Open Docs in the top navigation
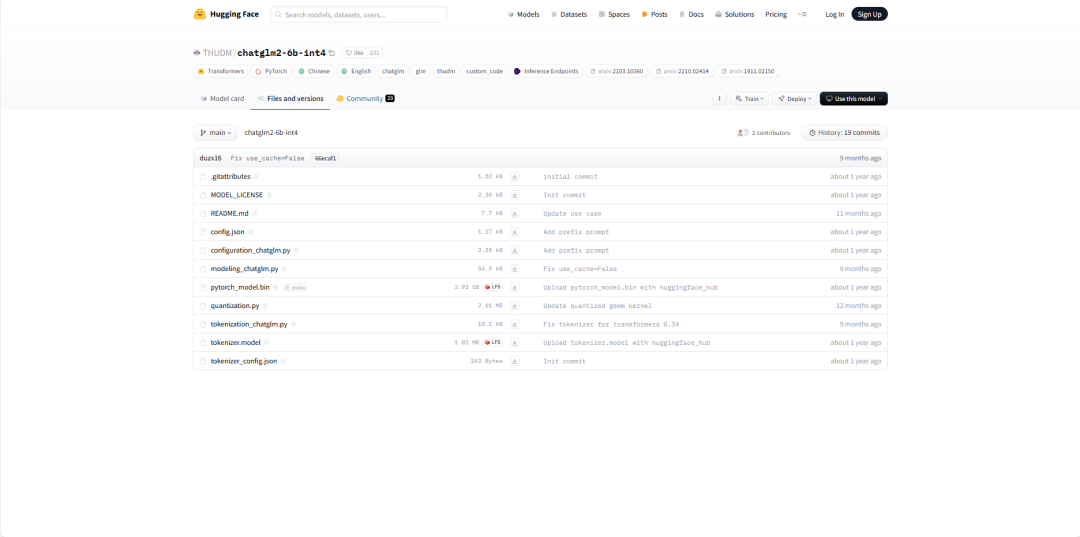 point(692,14)
